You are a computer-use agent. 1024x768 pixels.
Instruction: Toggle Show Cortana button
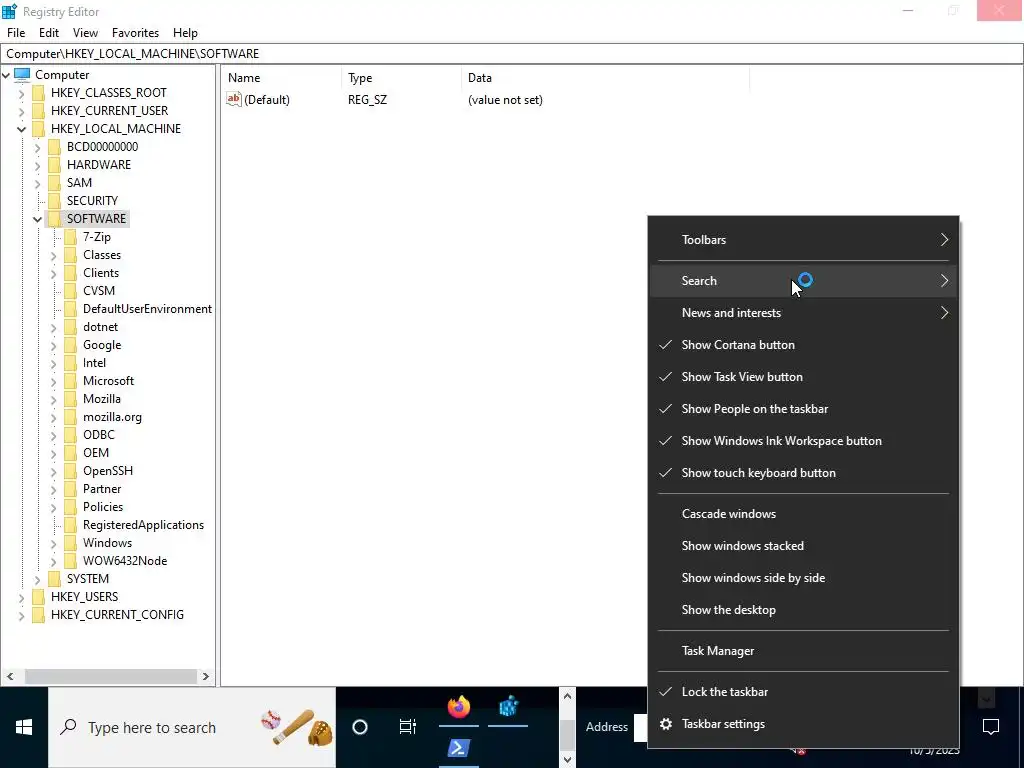click(x=803, y=345)
